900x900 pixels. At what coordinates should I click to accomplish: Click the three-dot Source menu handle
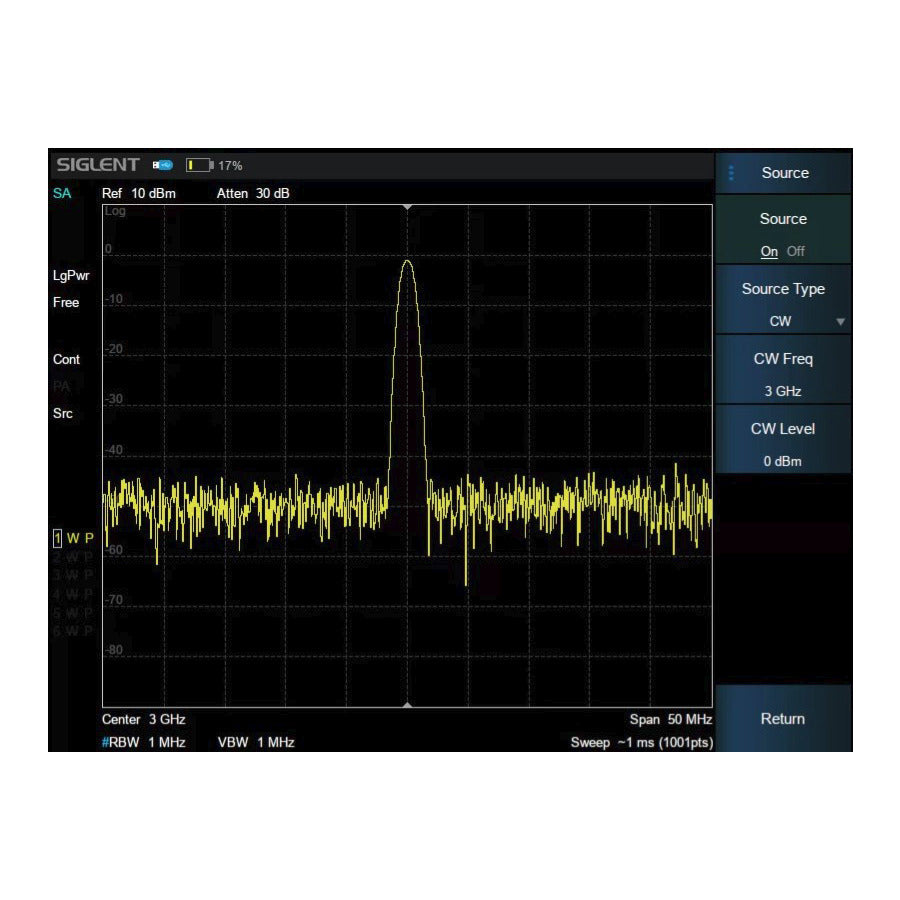tap(731, 173)
